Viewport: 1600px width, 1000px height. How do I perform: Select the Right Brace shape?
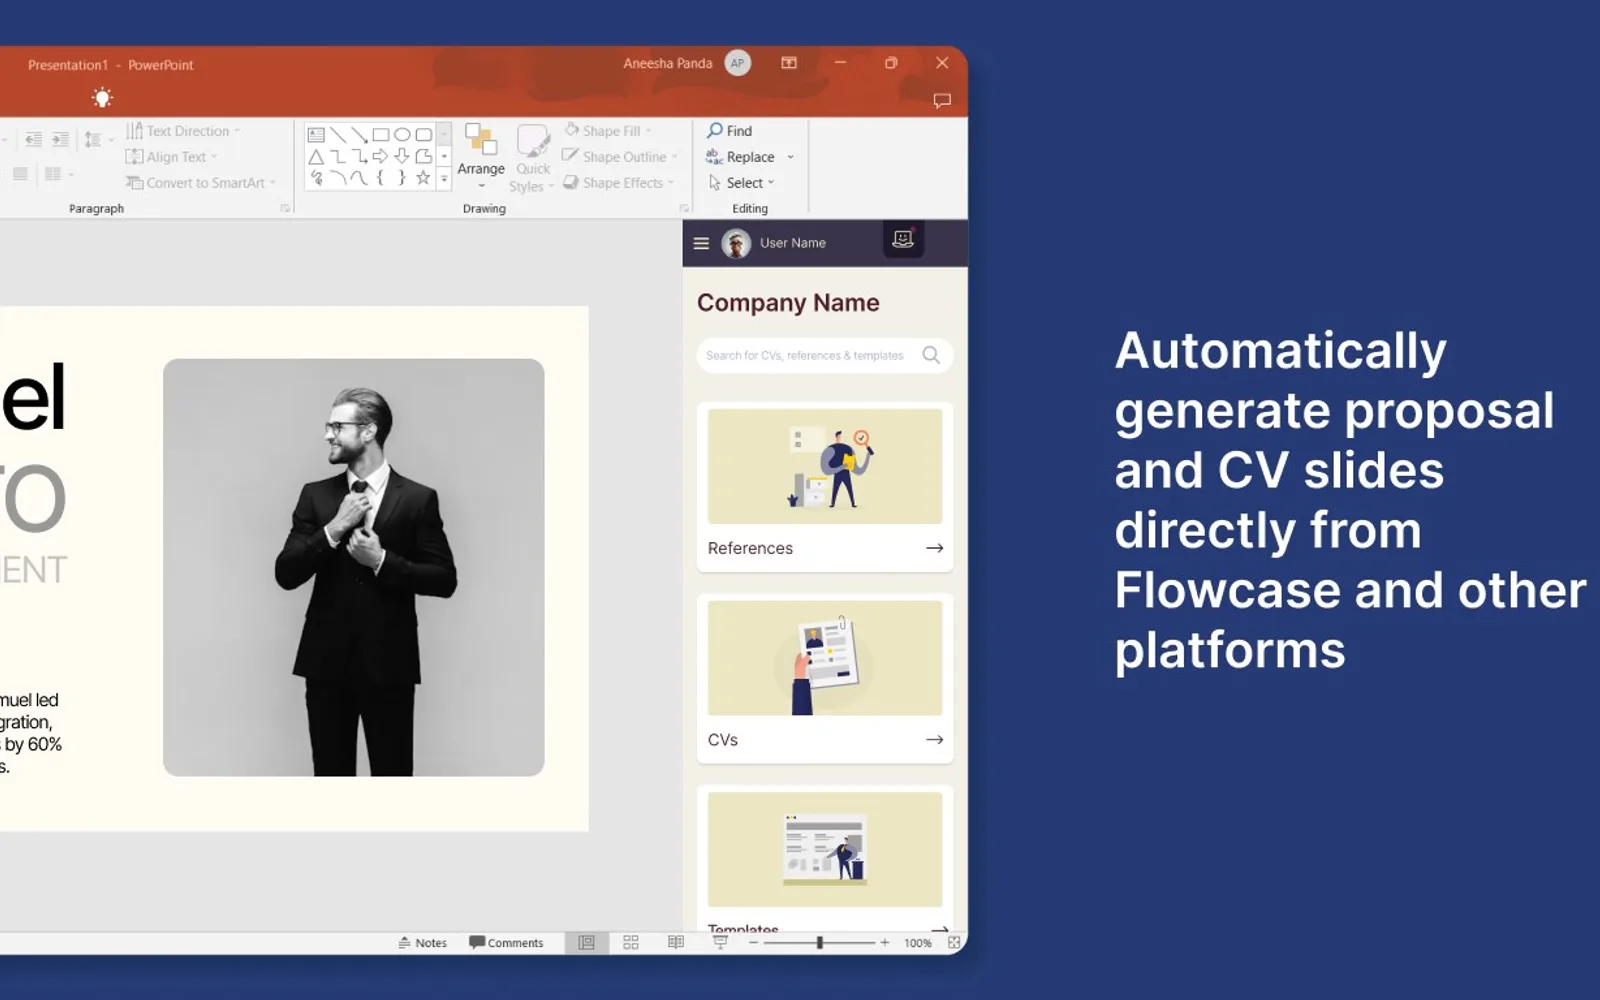(402, 178)
